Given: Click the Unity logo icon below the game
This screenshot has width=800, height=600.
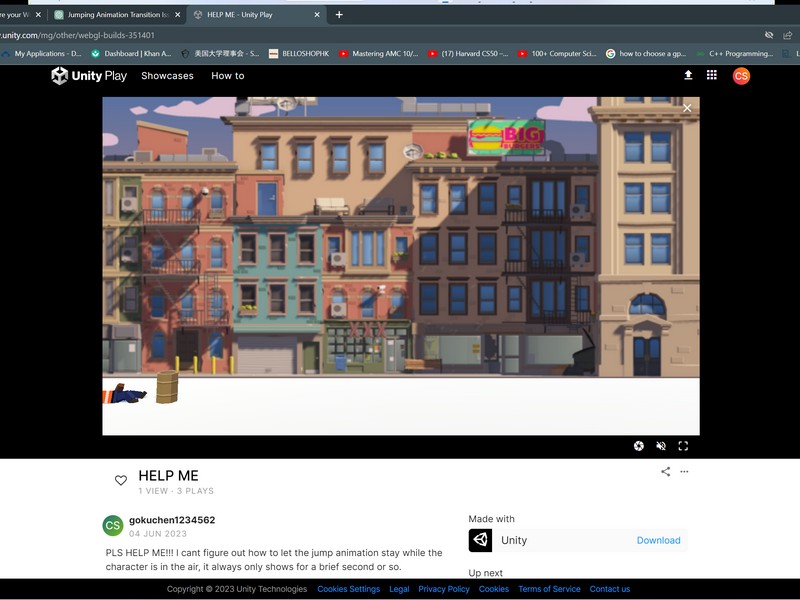Looking at the screenshot, I should click(x=639, y=446).
